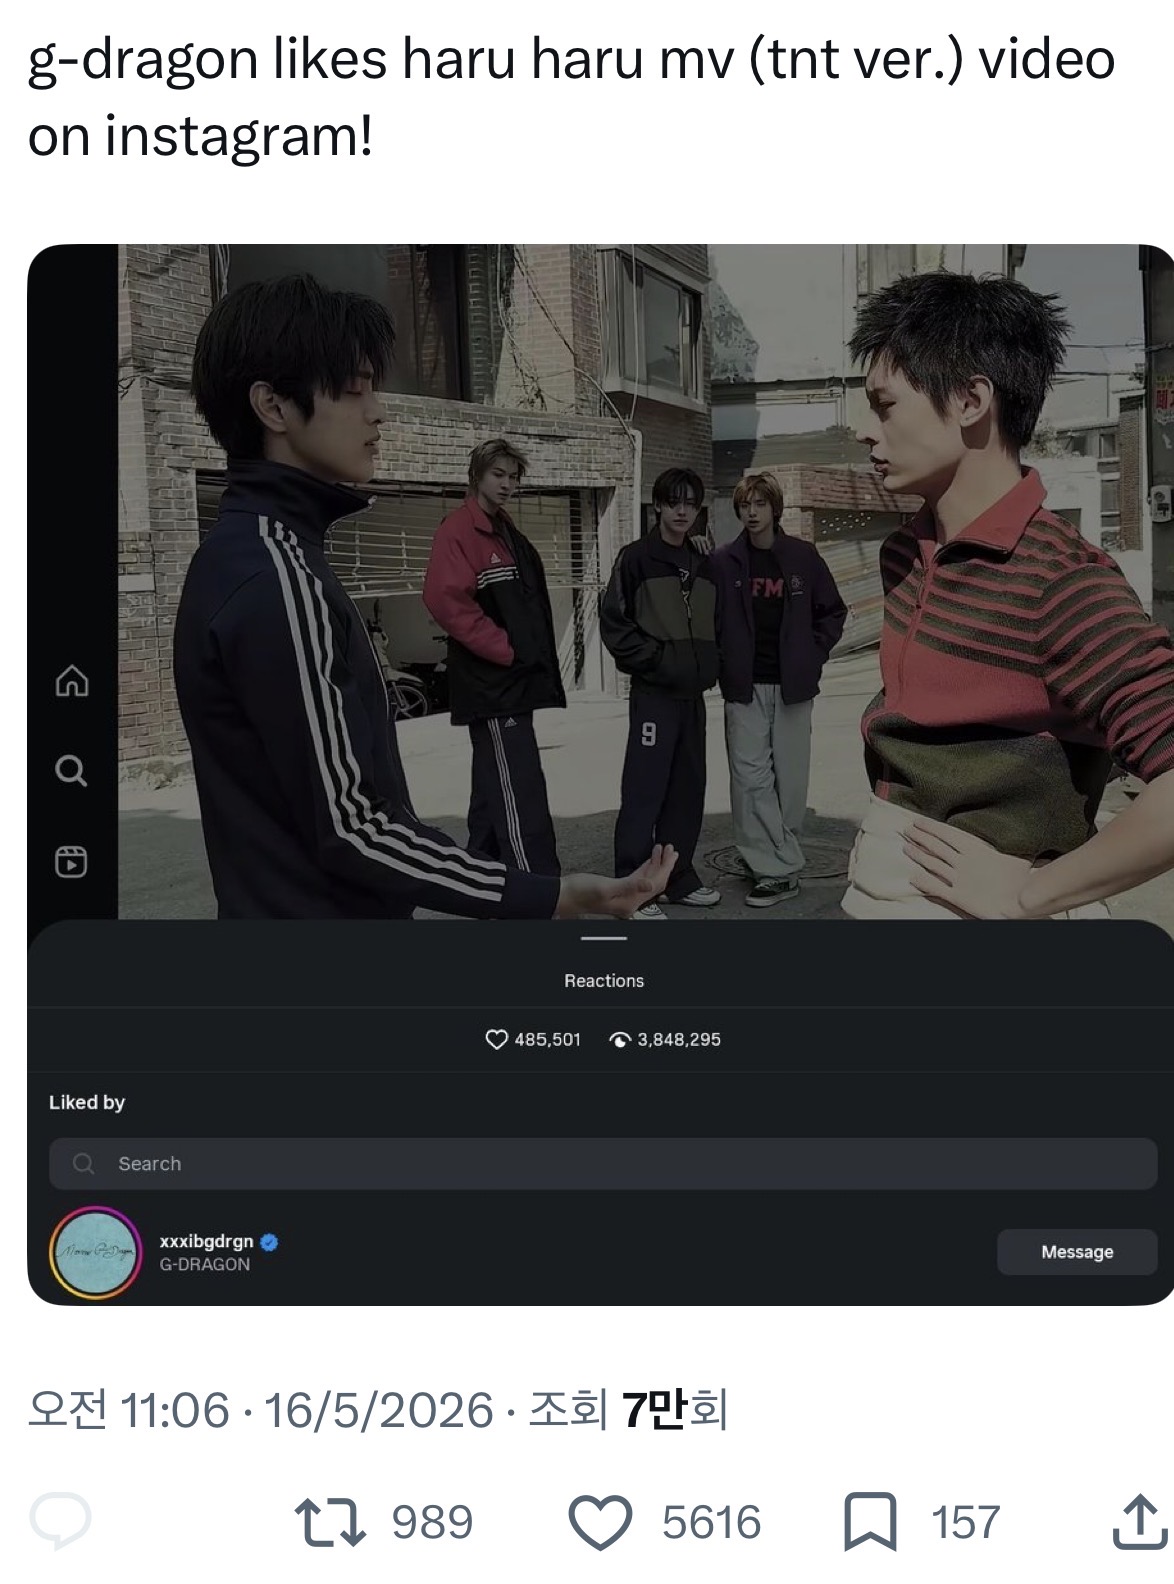This screenshot has height=1584, width=1174.
Task: Click the Instagram search magnifier sidebar icon
Action: click(70, 771)
